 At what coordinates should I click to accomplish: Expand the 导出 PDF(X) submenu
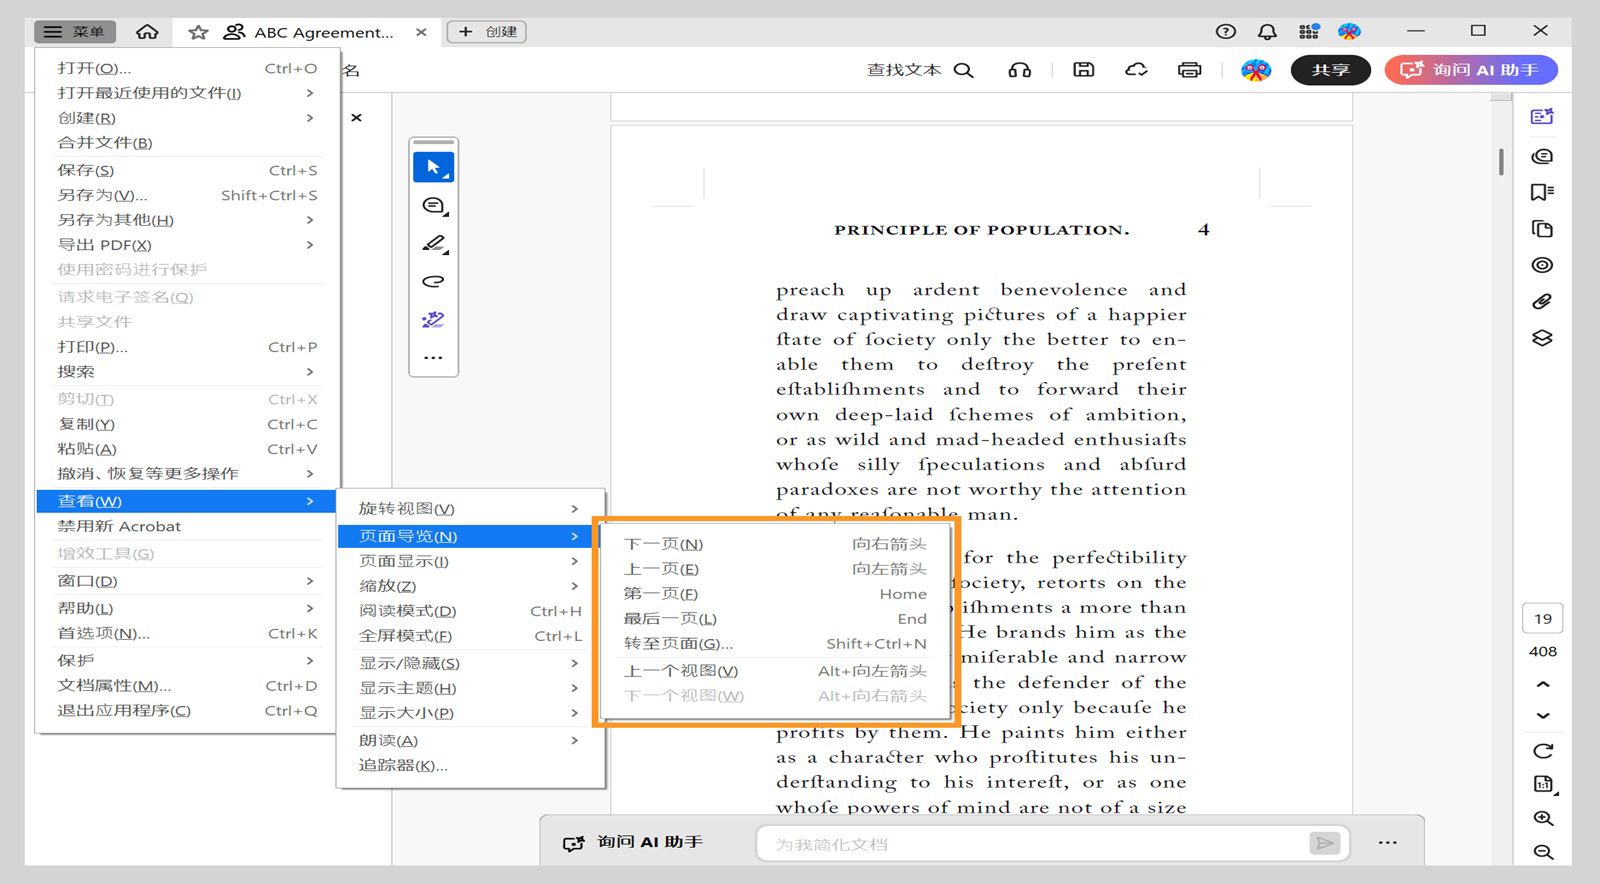click(x=187, y=245)
